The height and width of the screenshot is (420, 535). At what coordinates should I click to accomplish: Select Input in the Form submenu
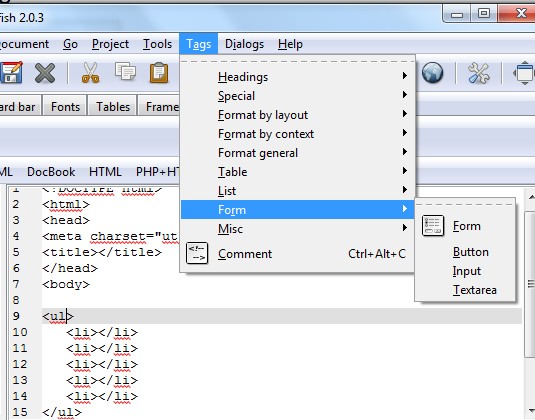[x=467, y=271]
